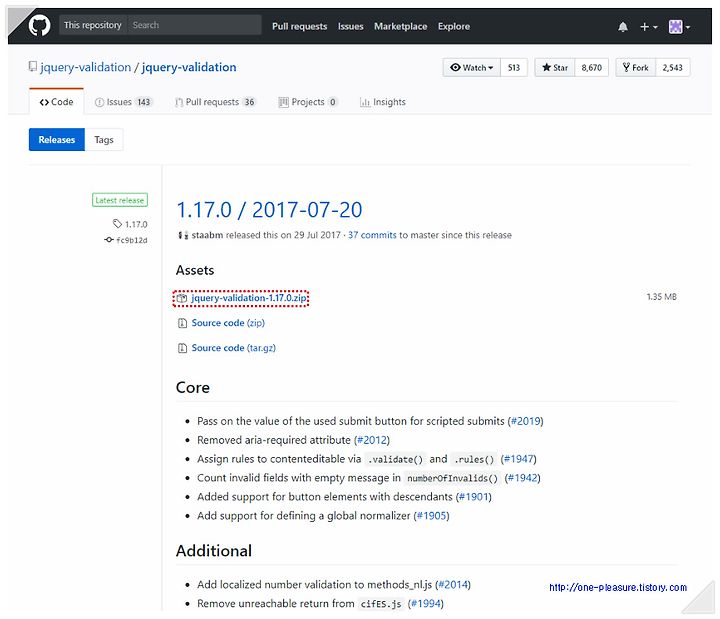Switch to the Code tab
The height and width of the screenshot is (619, 720).
56,102
